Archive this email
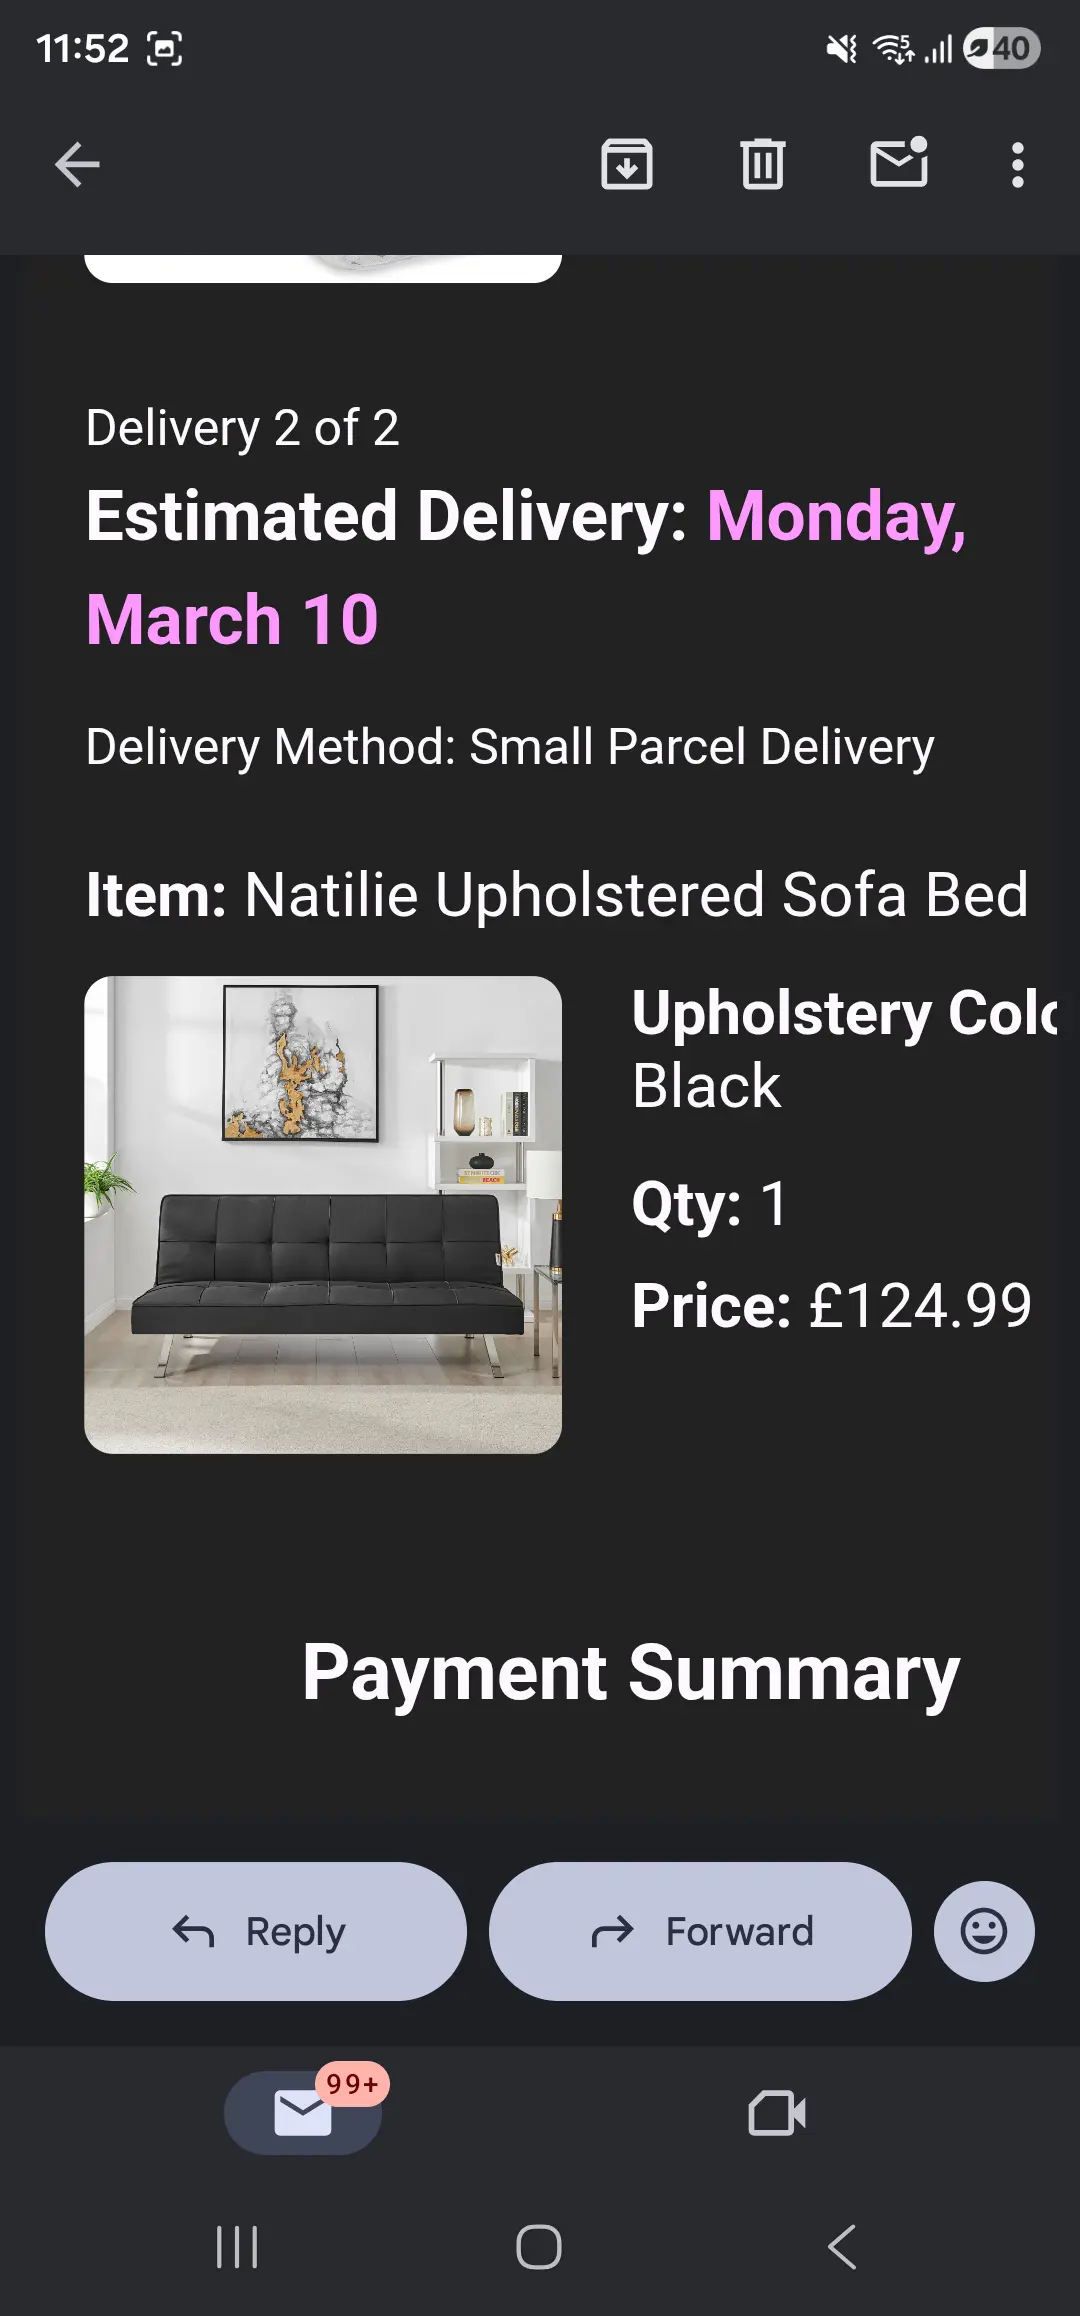Viewport: 1080px width, 2316px height. click(627, 165)
